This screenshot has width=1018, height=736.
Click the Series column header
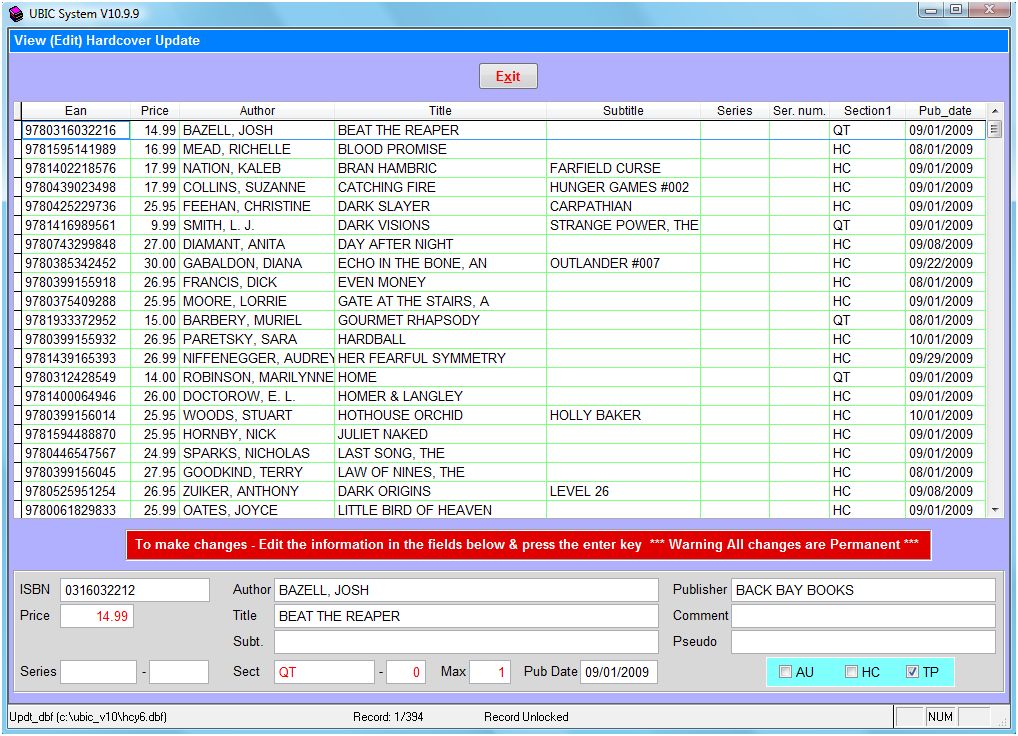[735, 111]
